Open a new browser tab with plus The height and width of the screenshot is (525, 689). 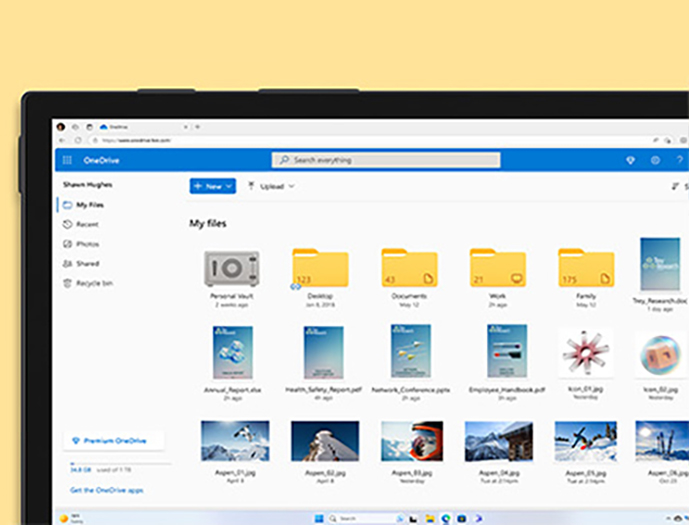(198, 127)
